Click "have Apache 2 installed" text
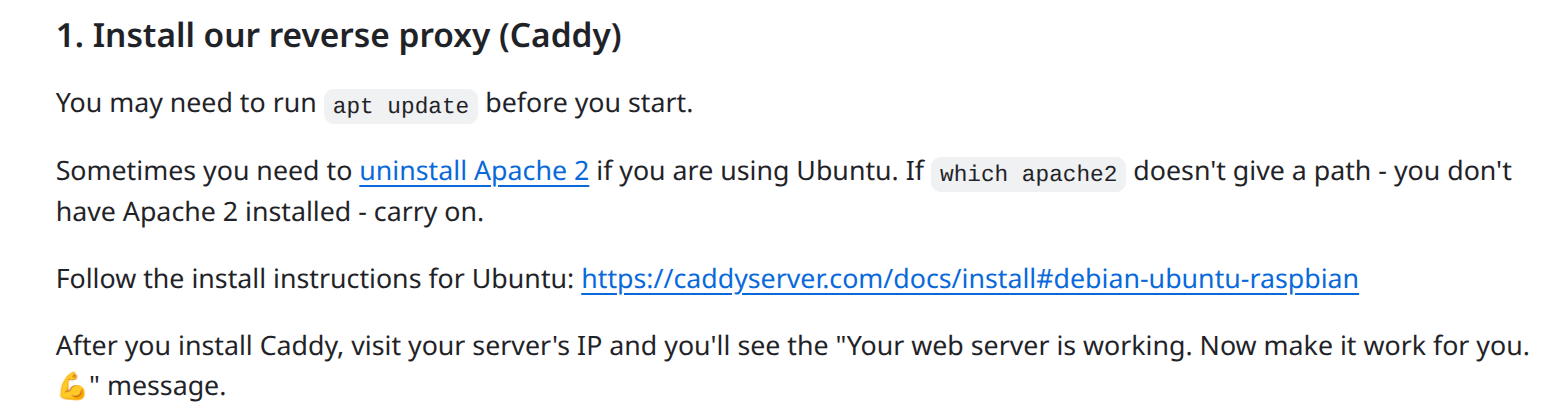 coord(184,213)
